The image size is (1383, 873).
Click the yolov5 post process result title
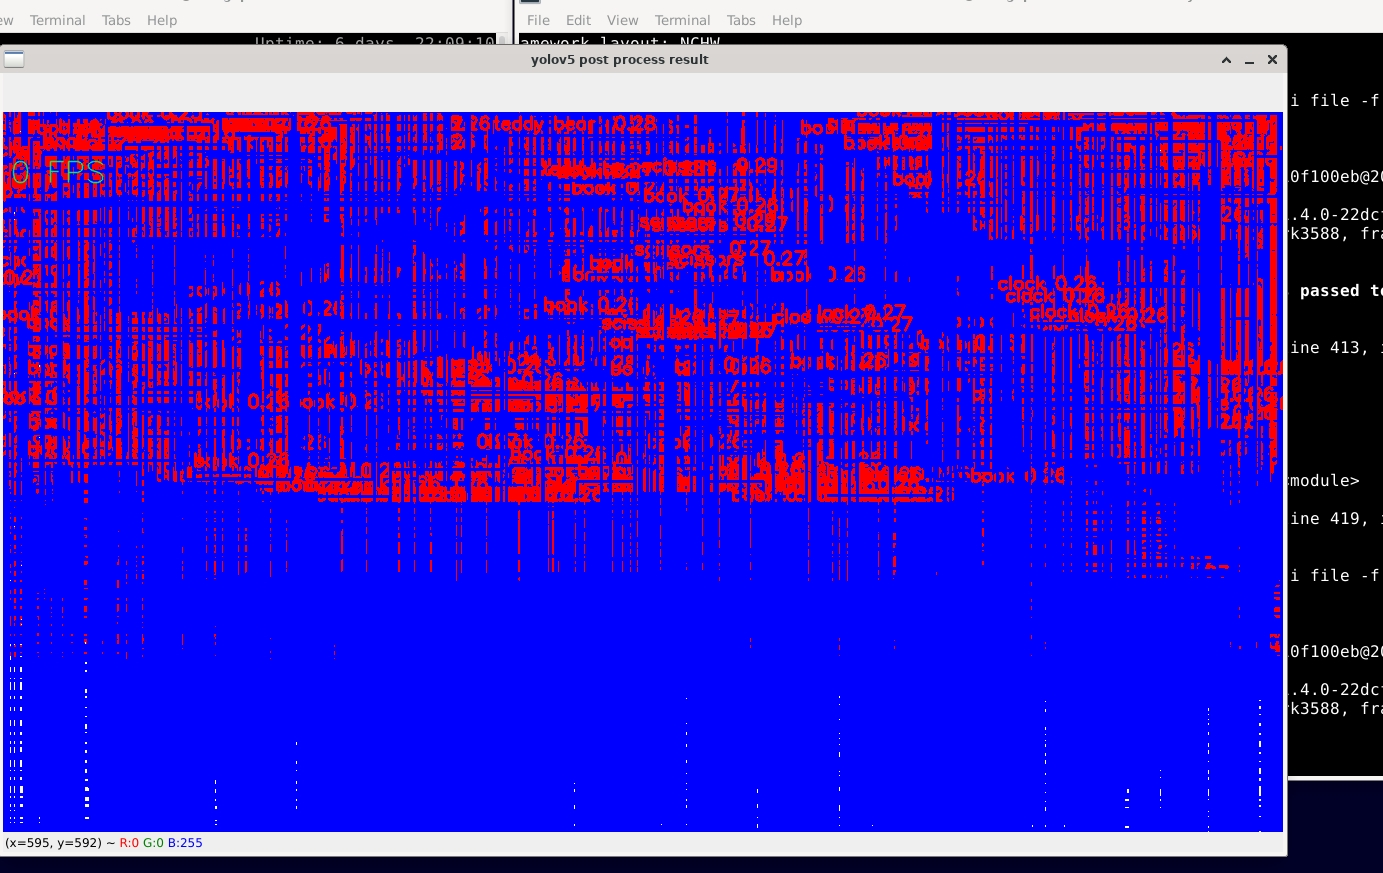click(x=619, y=60)
